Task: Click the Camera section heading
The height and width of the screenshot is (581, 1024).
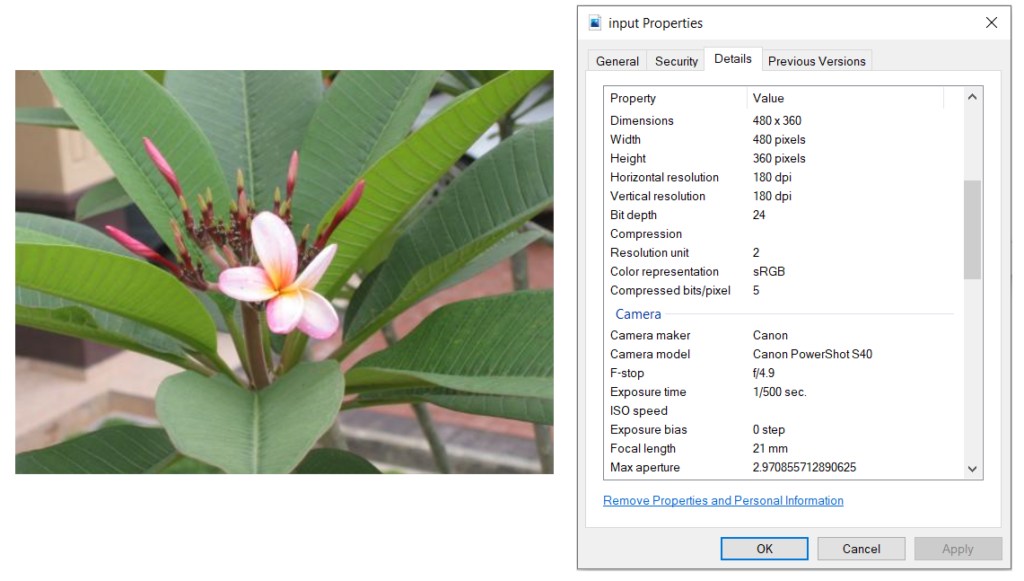Action: [638, 315]
